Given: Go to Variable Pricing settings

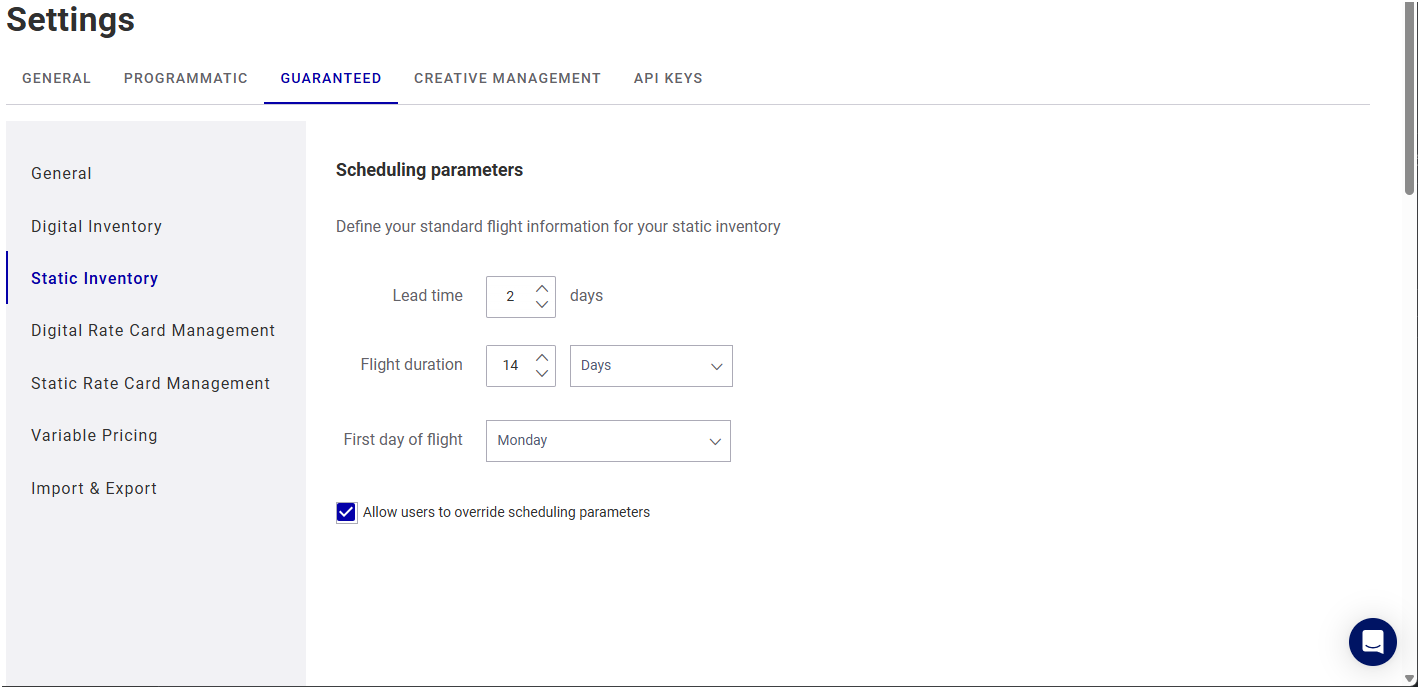Looking at the screenshot, I should [x=94, y=436].
